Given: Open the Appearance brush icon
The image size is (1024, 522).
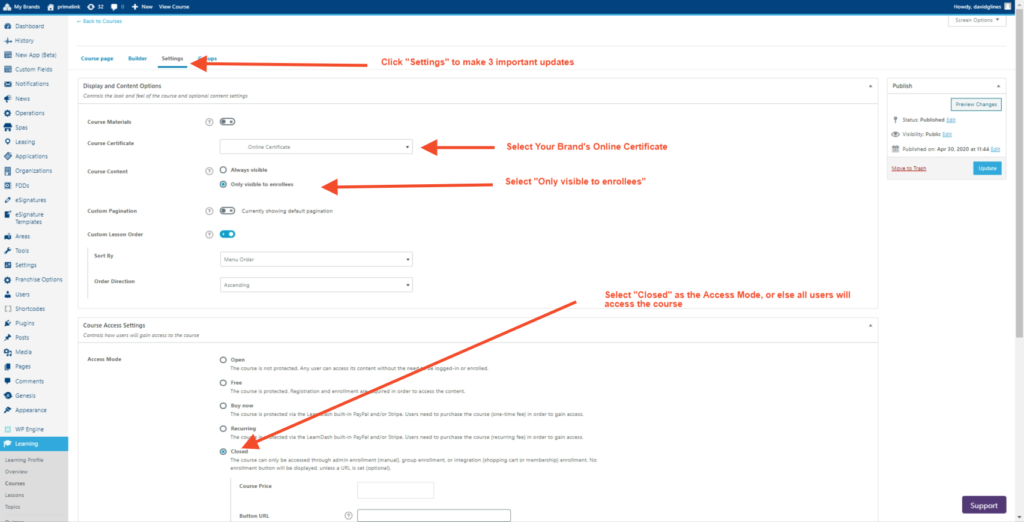Looking at the screenshot, I should click(x=8, y=410).
